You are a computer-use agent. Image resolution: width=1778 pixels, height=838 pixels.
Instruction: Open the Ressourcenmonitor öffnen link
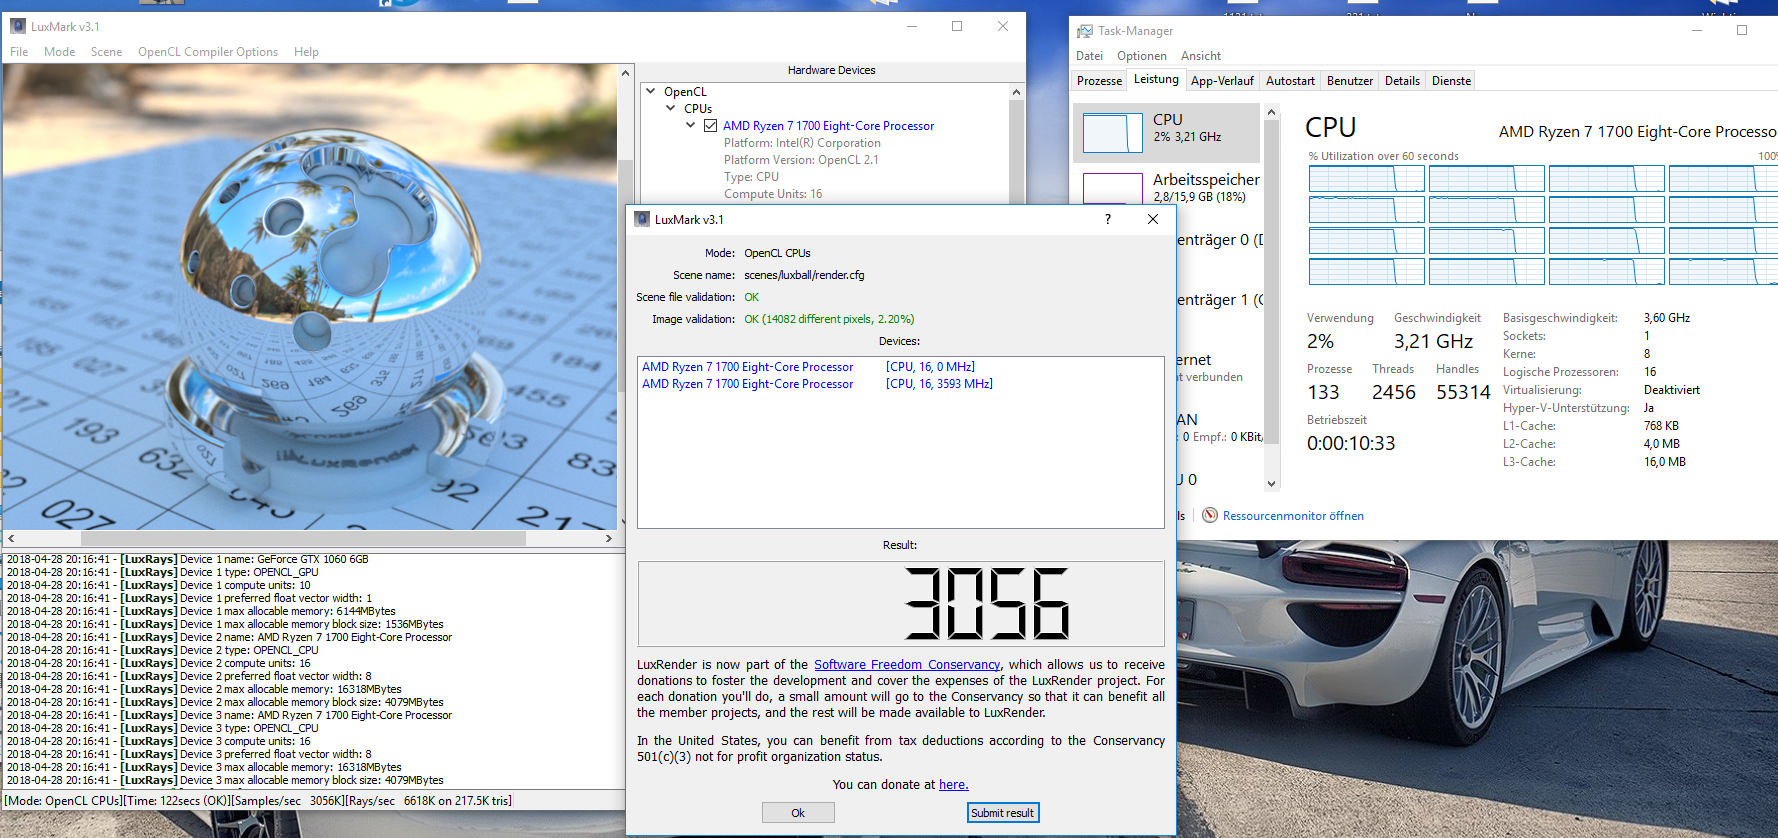(x=1293, y=516)
